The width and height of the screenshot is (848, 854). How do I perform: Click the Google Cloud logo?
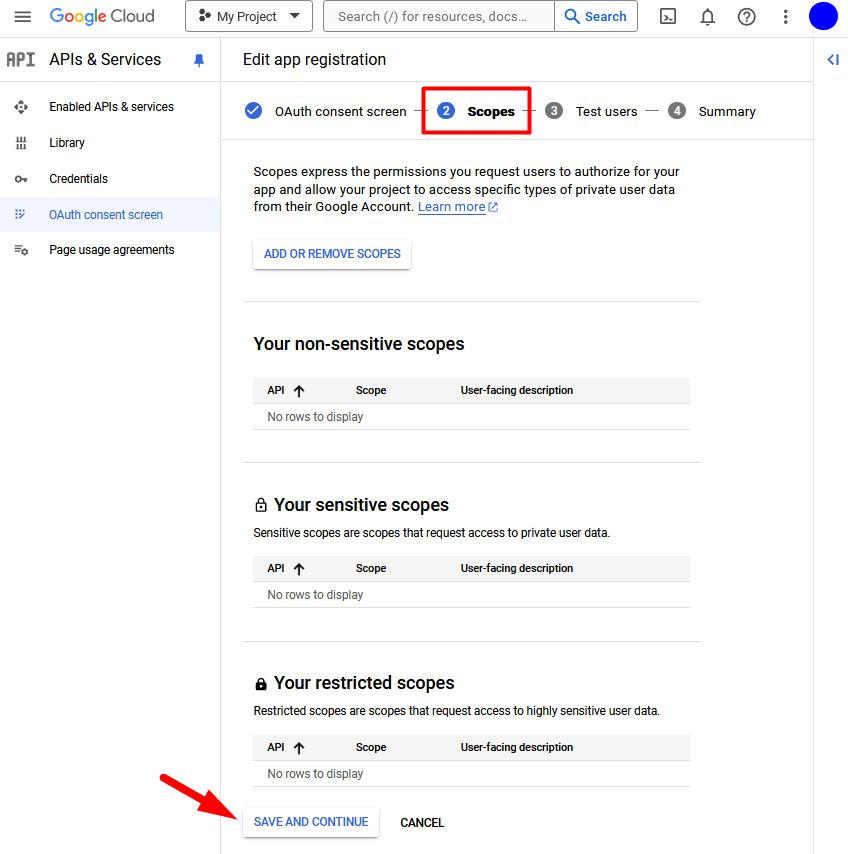tap(102, 16)
